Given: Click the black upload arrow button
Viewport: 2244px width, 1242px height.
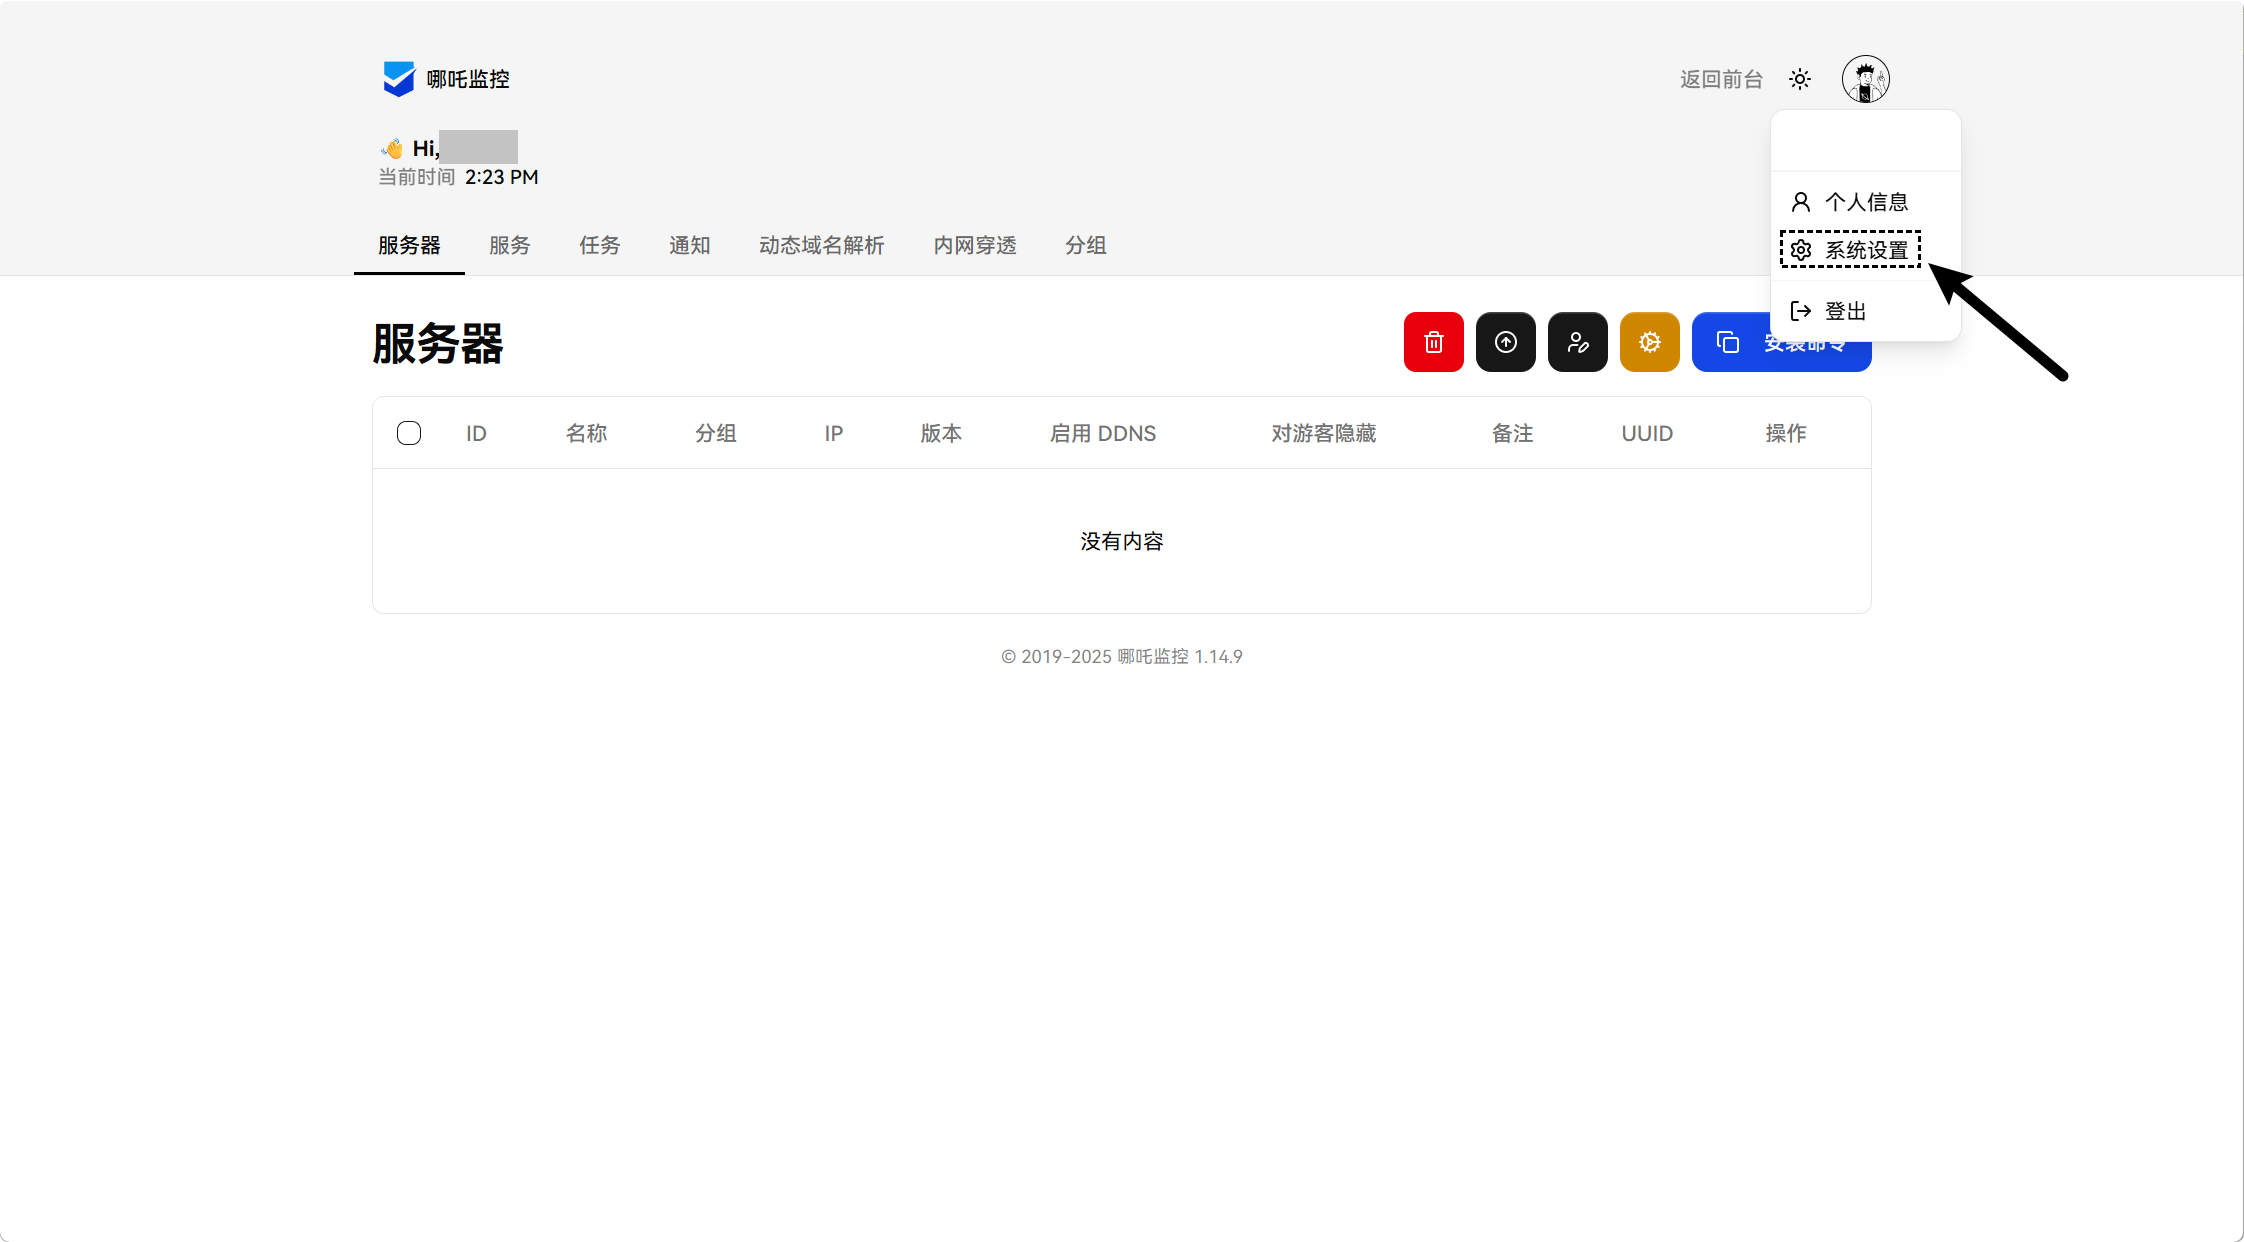Looking at the screenshot, I should pos(1505,342).
